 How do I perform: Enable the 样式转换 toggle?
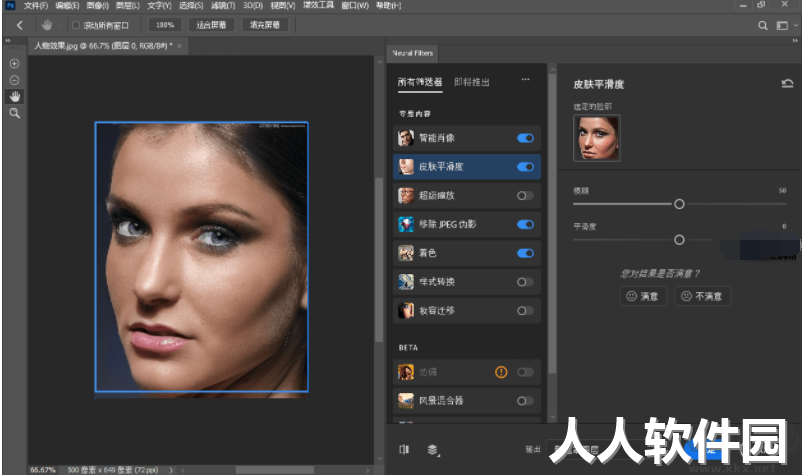[x=525, y=282]
